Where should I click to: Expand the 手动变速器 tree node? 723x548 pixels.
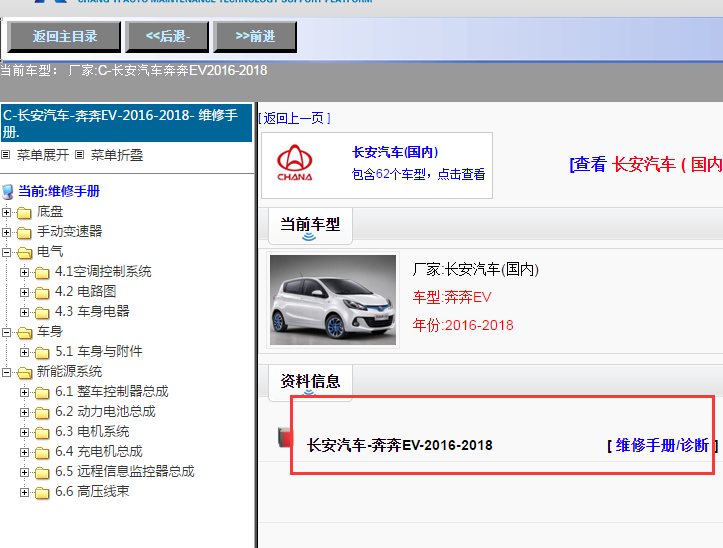pos(6,232)
